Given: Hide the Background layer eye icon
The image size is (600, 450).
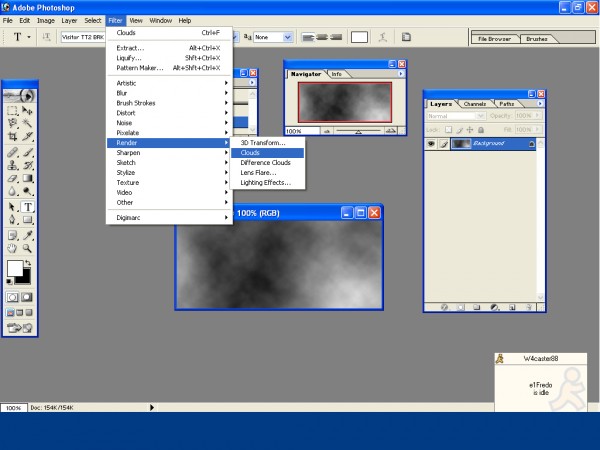Looking at the screenshot, I should point(431,144).
